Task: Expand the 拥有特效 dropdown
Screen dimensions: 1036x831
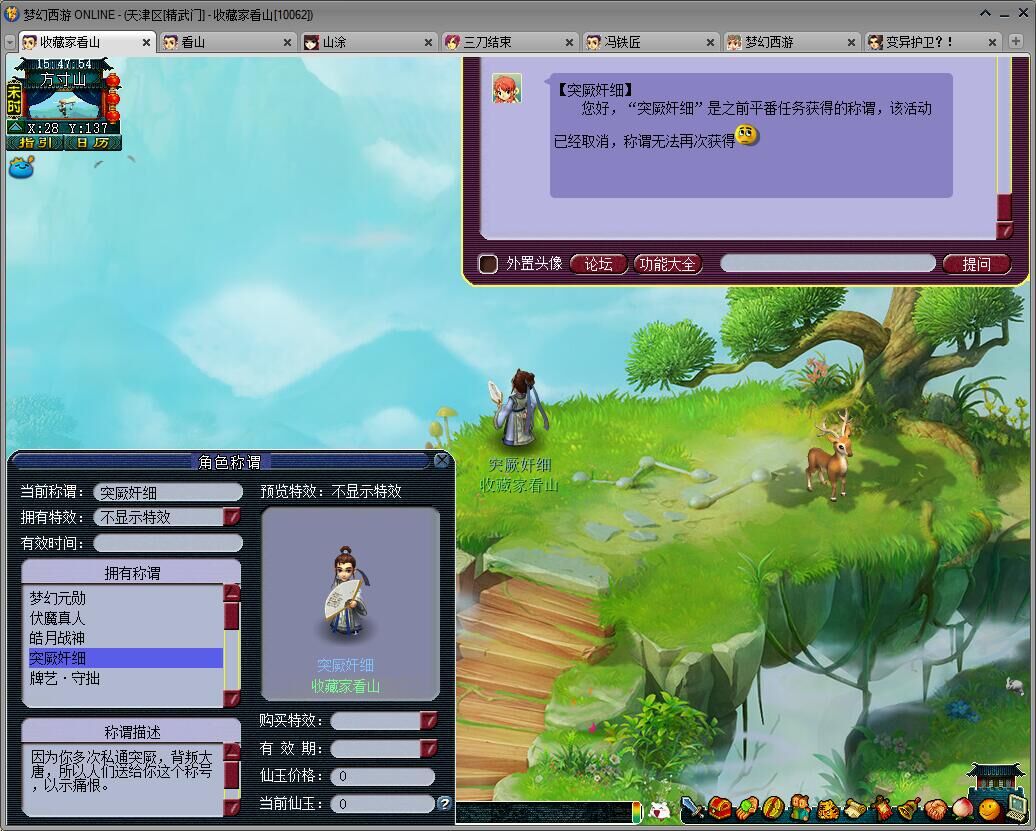Action: coord(231,517)
